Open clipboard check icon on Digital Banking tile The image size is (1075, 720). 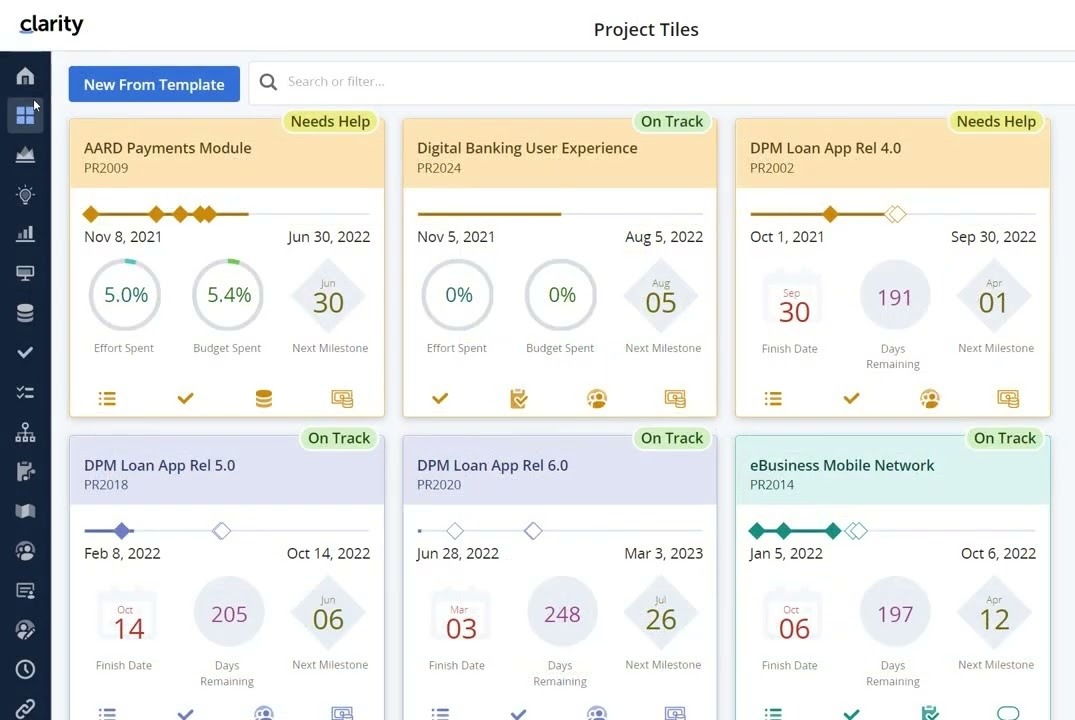point(518,398)
